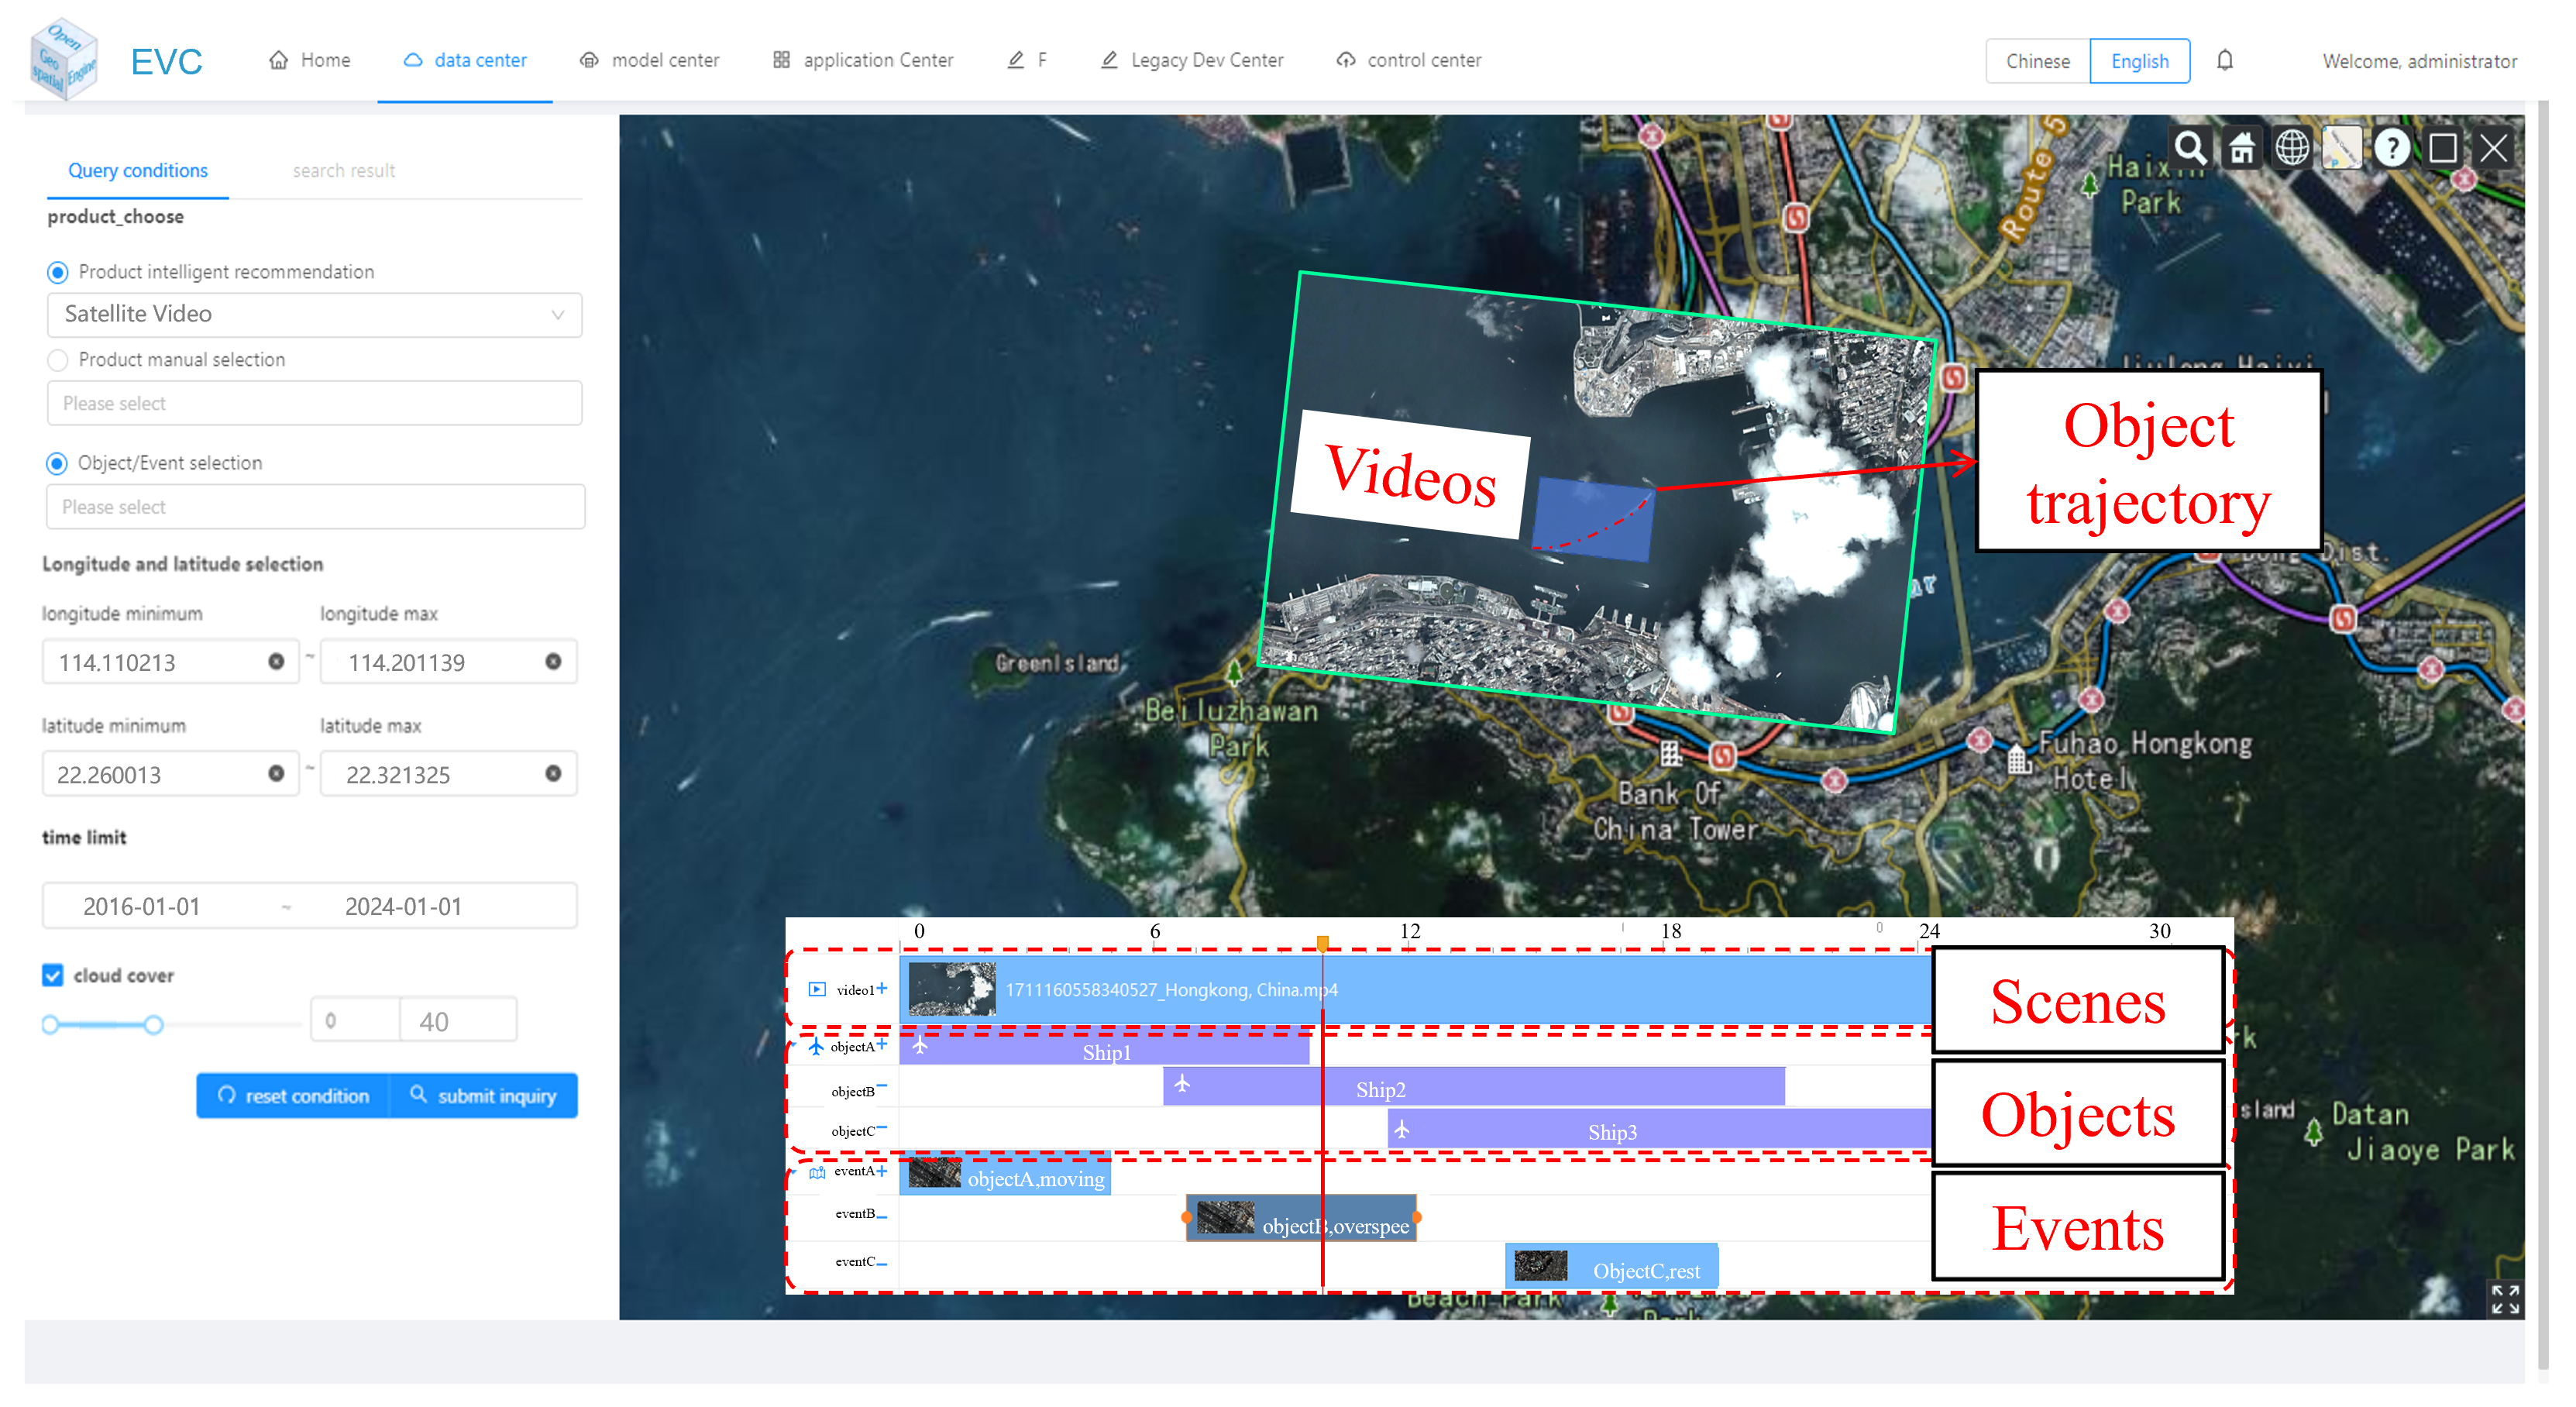Click the notification bell icon

[2225, 61]
